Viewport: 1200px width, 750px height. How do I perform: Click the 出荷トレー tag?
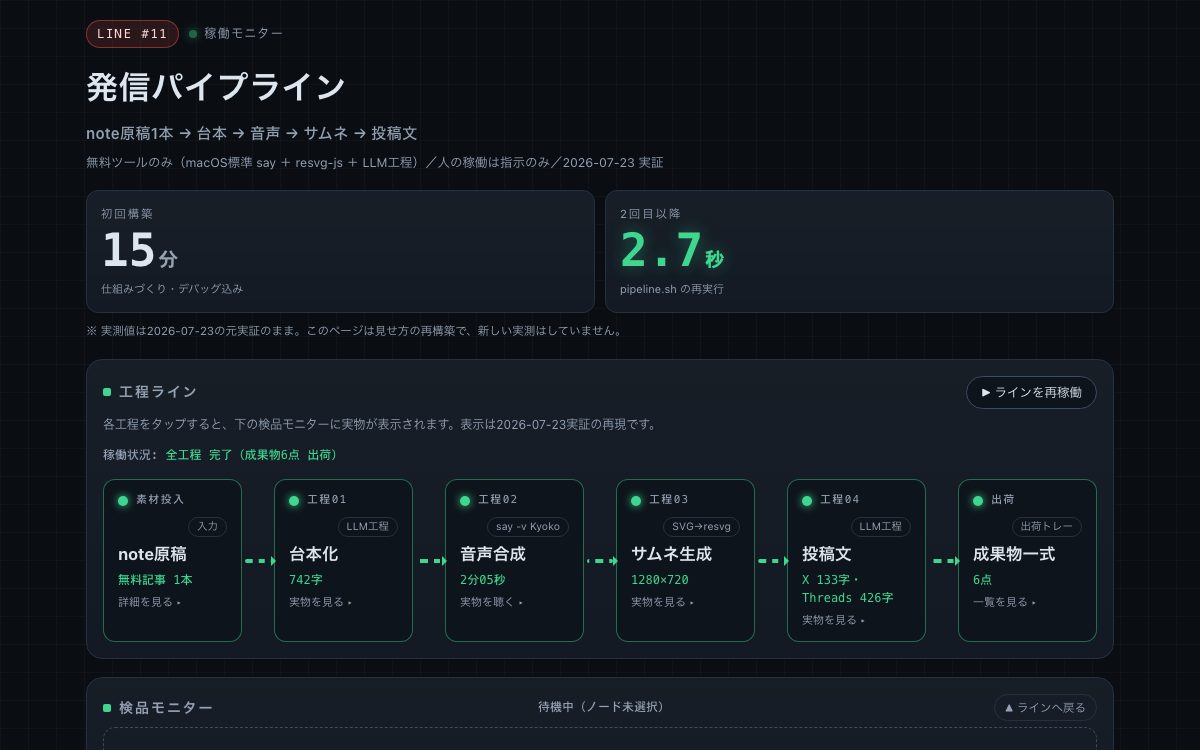[x=1047, y=526]
